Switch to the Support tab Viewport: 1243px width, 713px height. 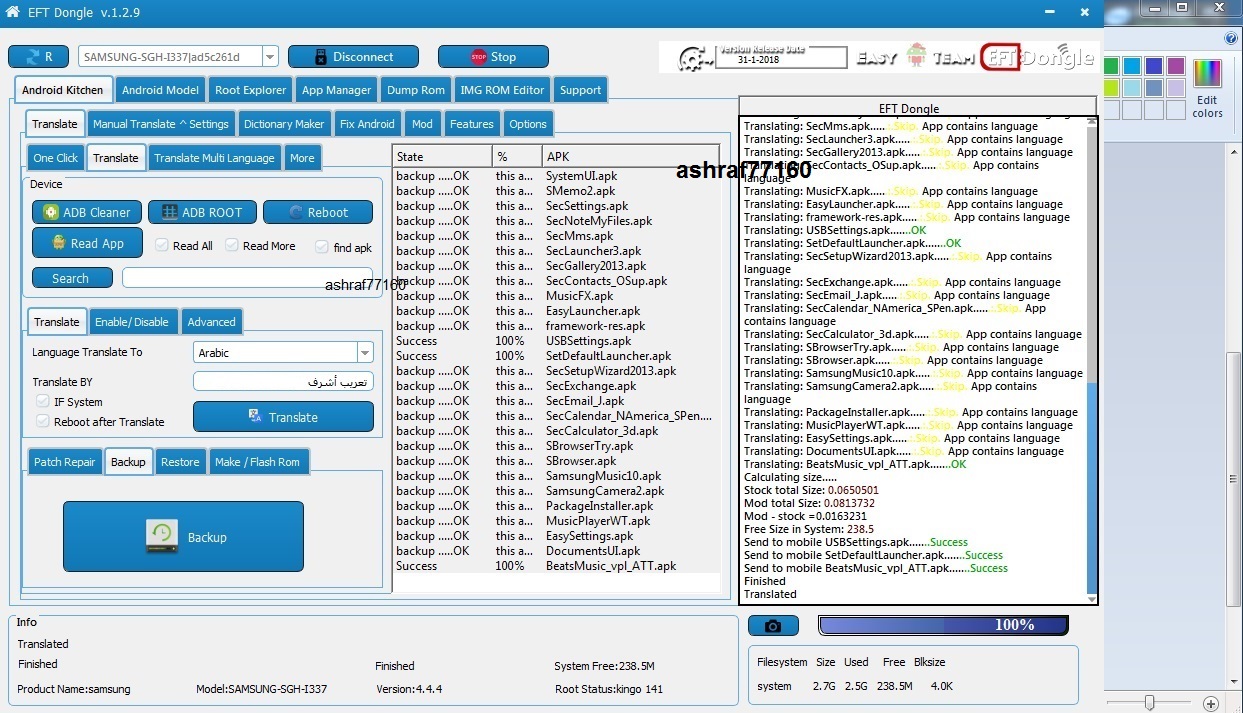tap(580, 90)
